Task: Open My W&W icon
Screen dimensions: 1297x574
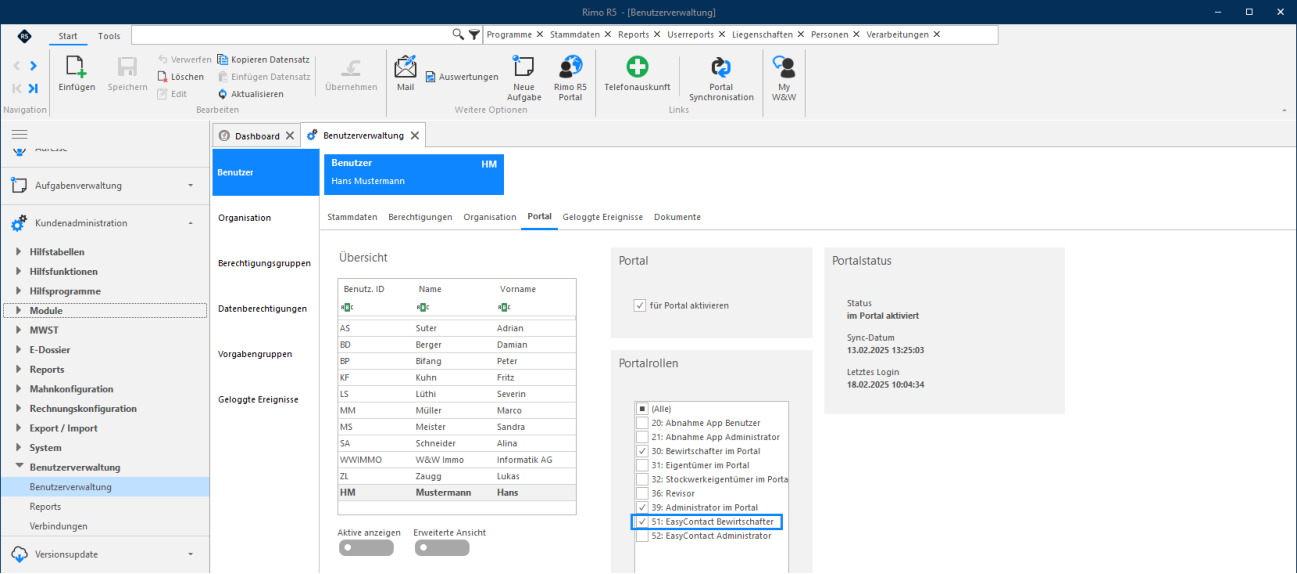Action: pyautogui.click(x=785, y=67)
